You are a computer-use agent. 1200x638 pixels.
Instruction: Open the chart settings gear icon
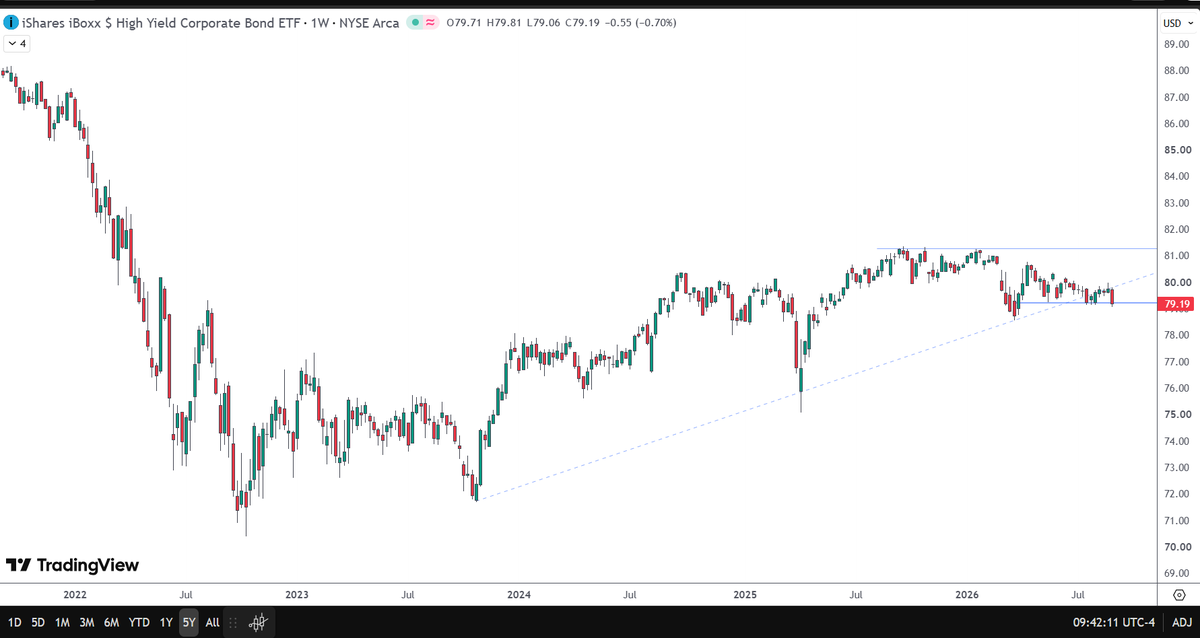click(x=1178, y=594)
